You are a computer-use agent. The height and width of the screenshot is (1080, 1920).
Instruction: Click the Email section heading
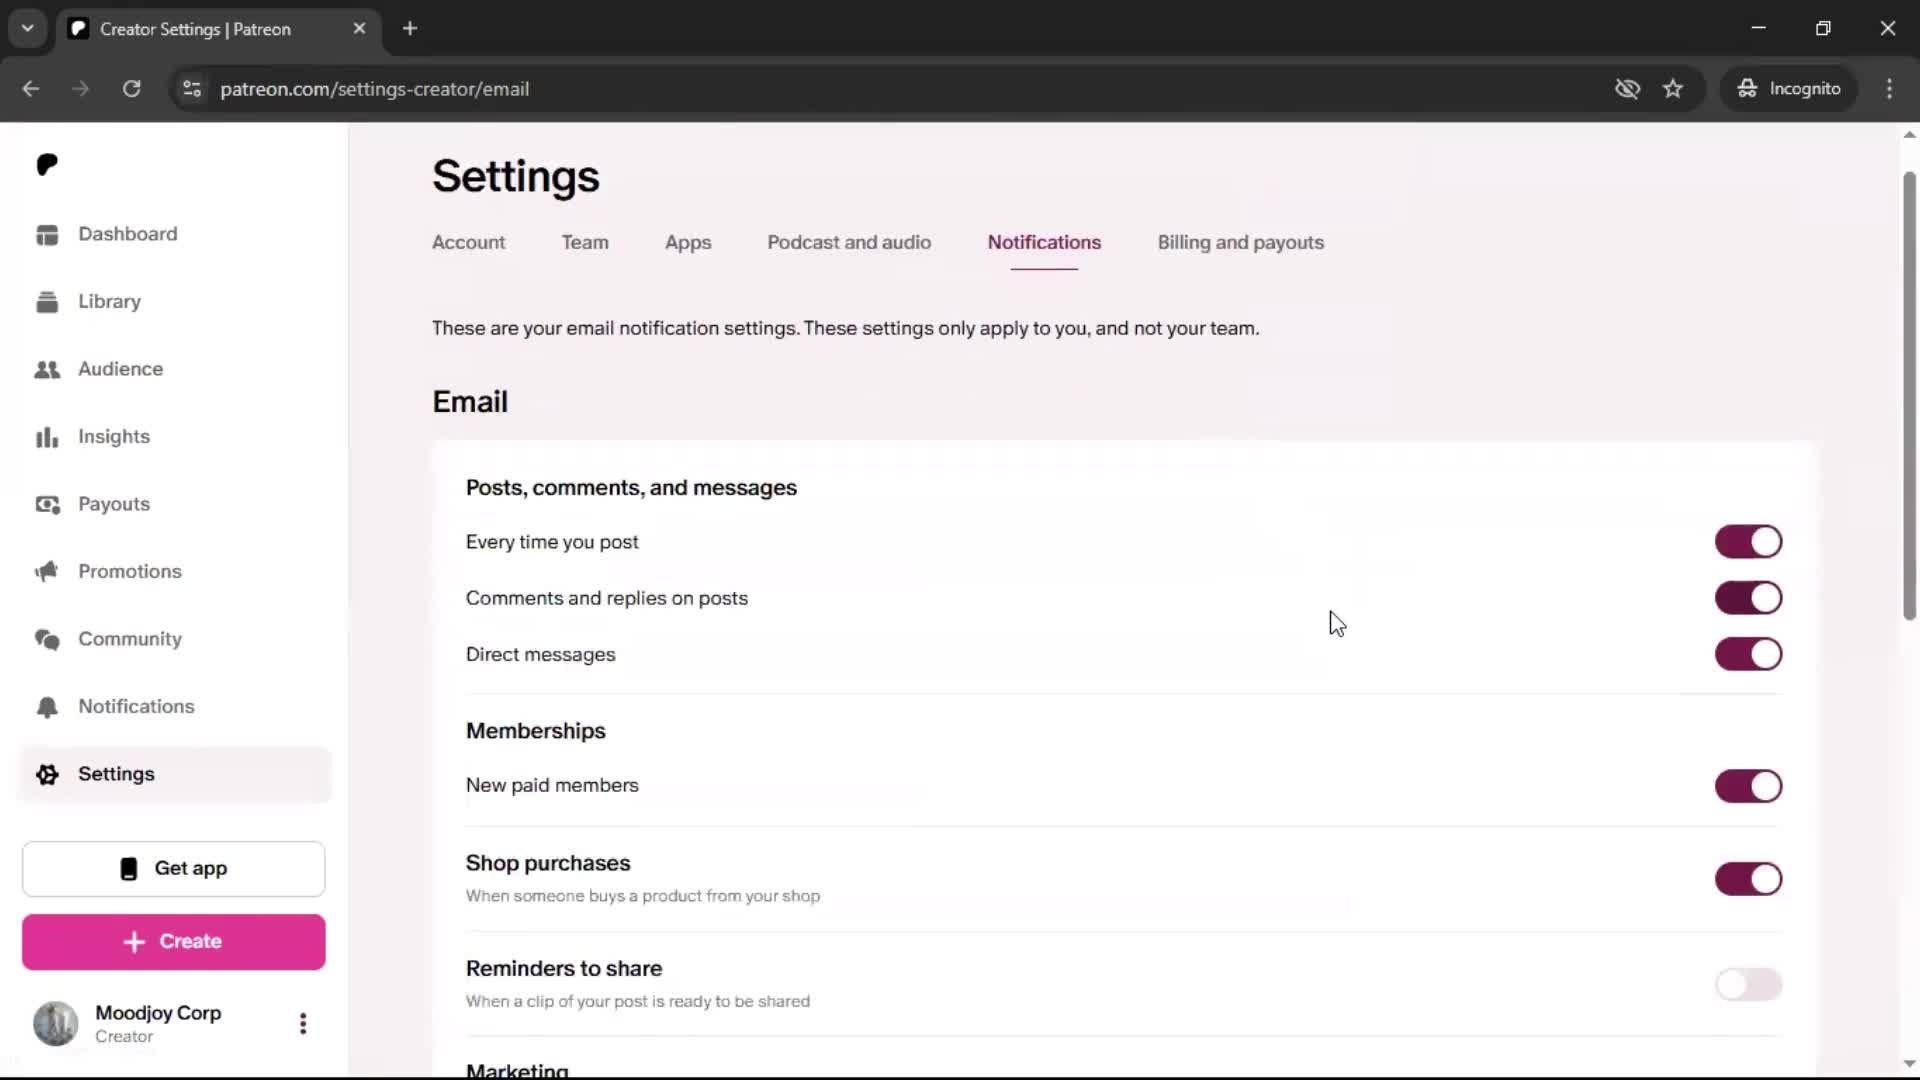[470, 402]
